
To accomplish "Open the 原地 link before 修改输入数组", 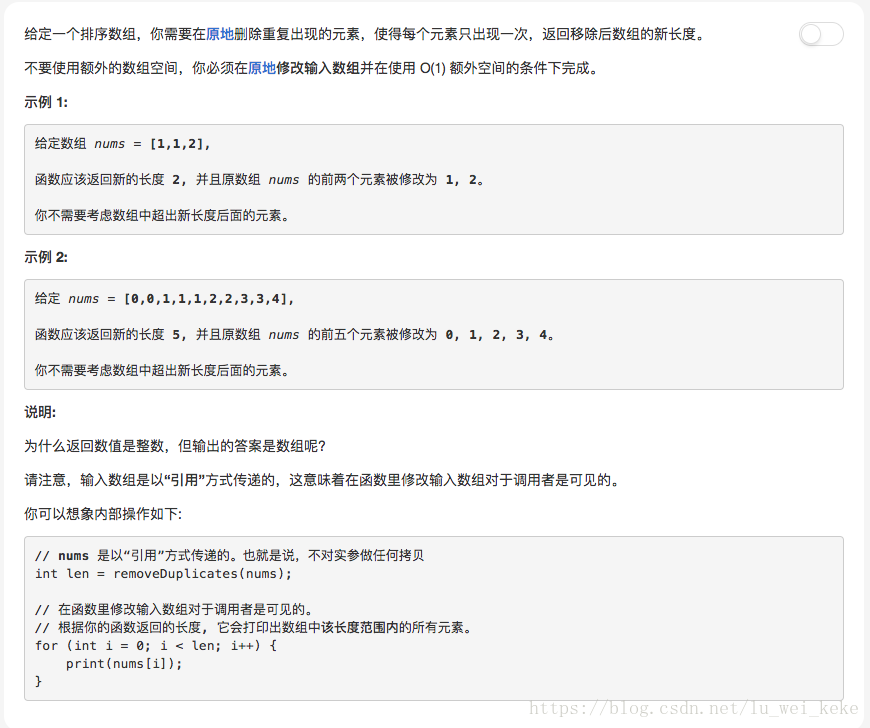I will point(262,68).
